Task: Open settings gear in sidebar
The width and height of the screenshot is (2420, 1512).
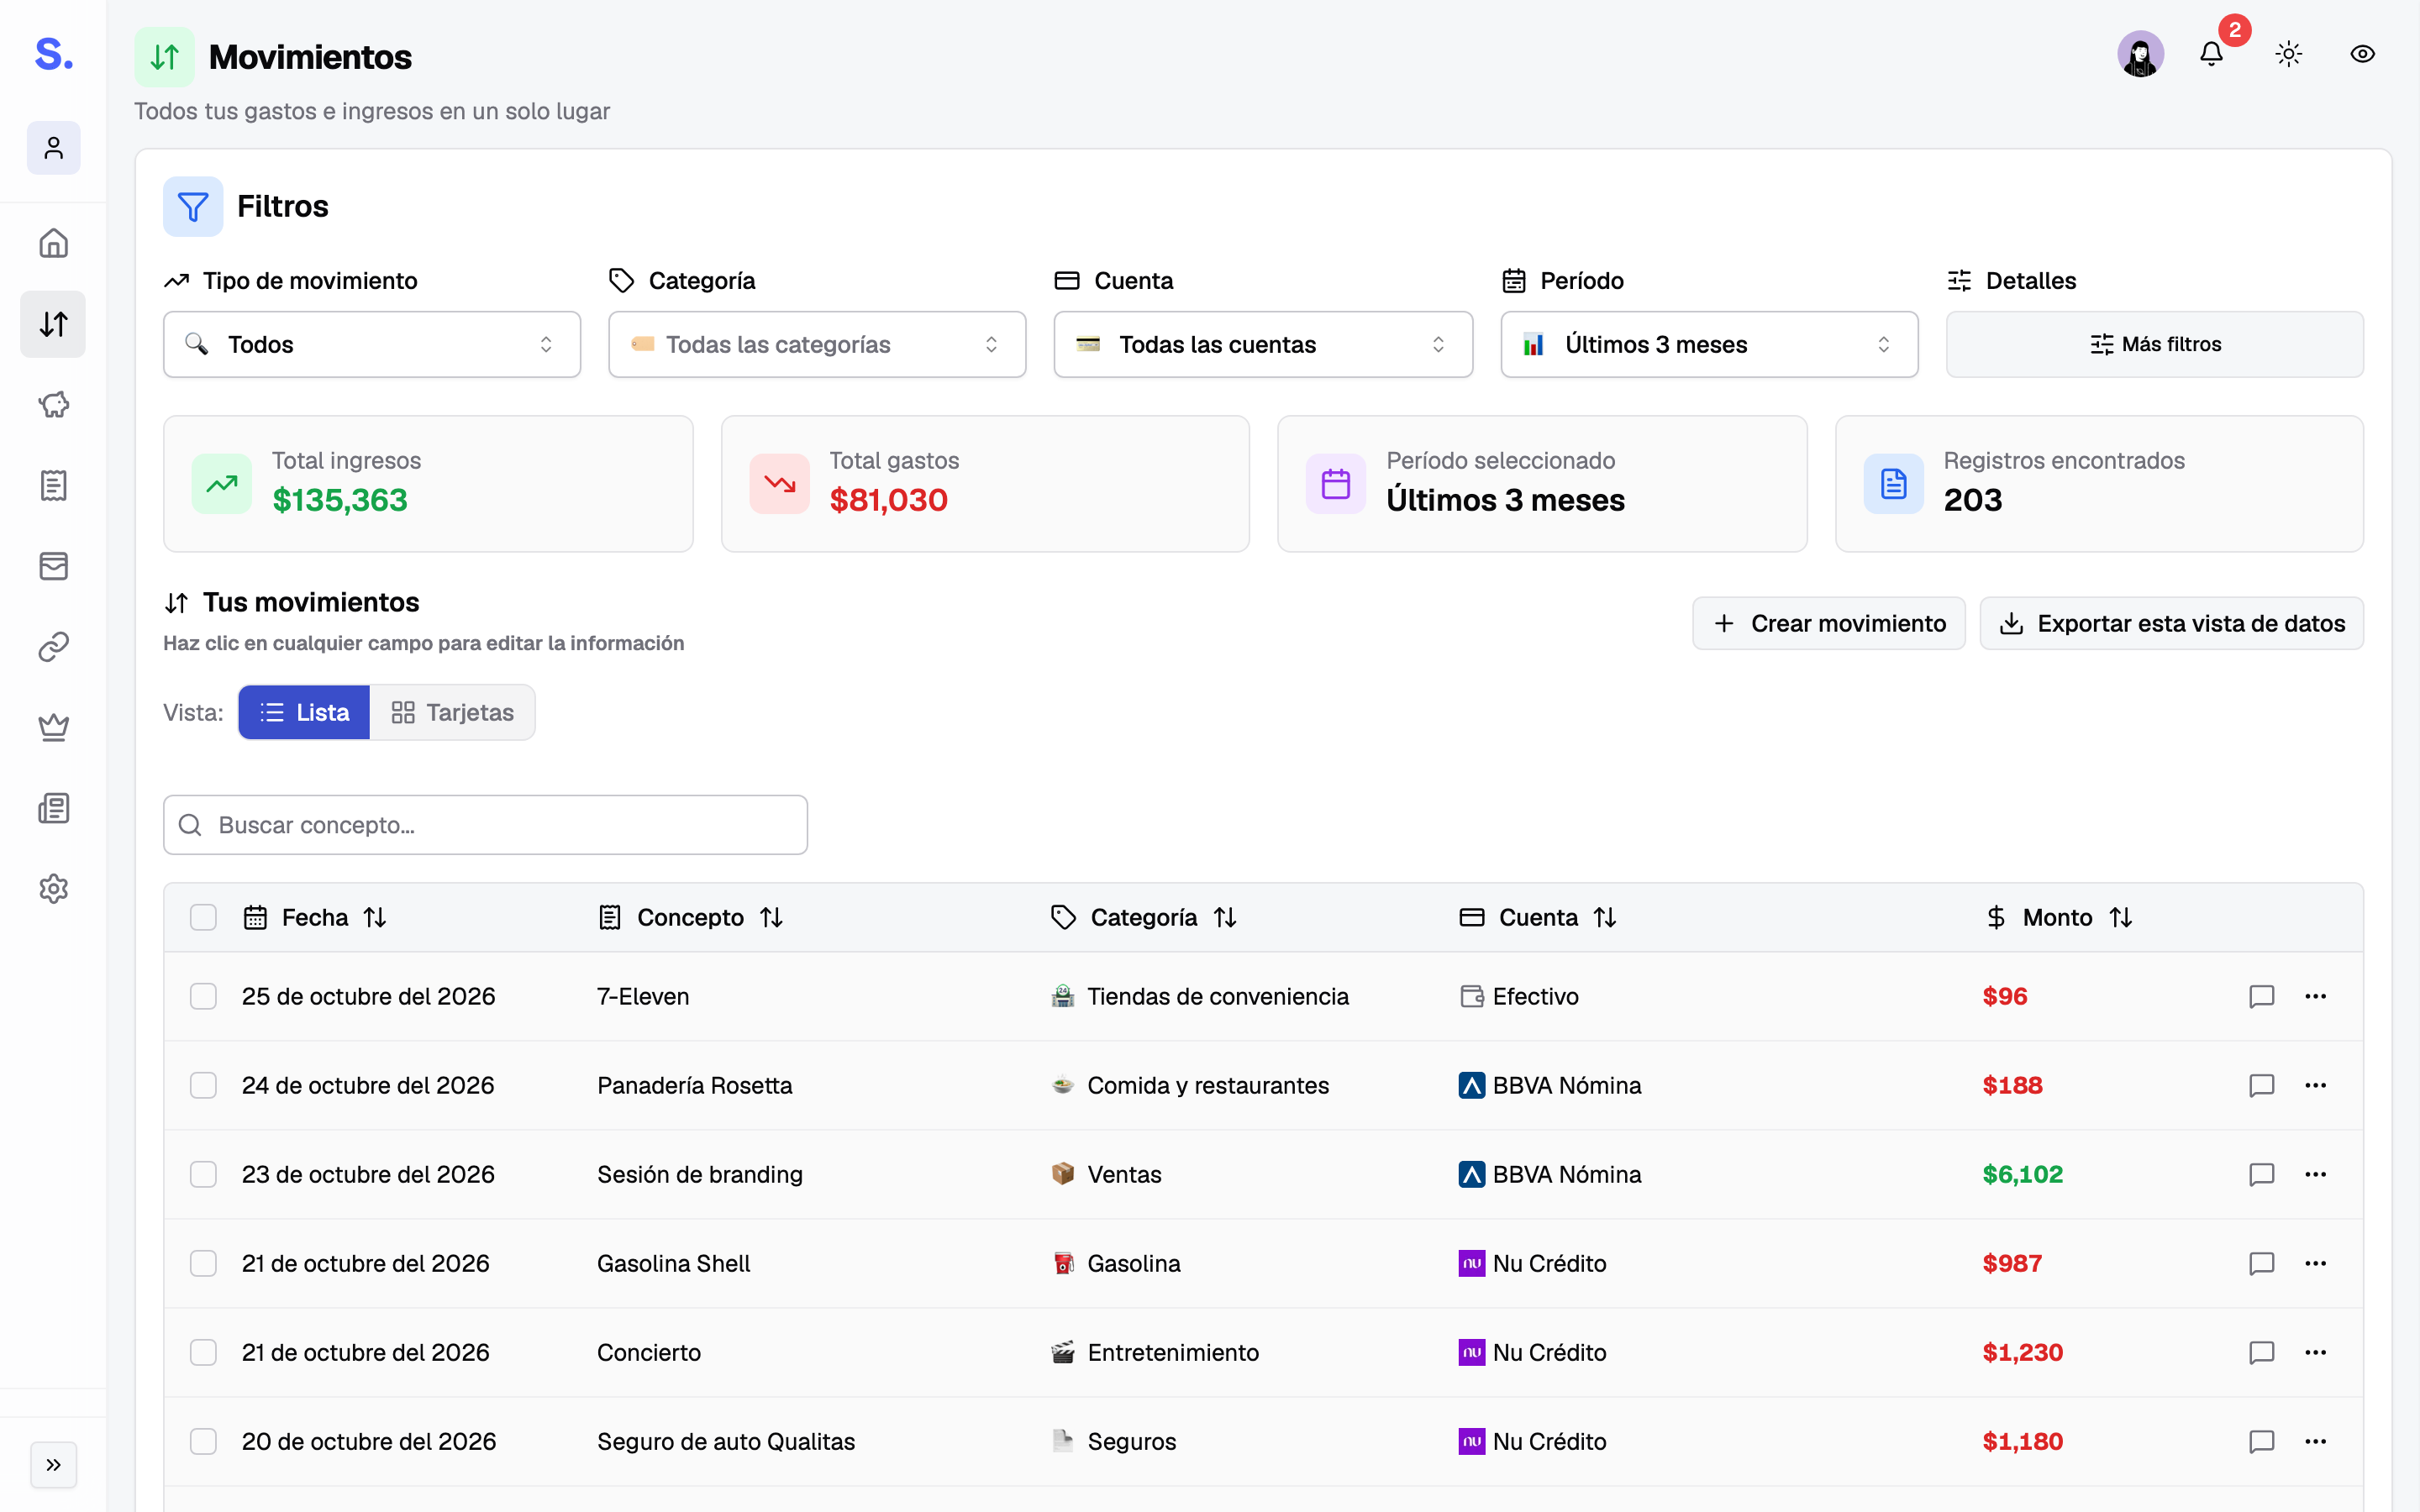Action: pyautogui.click(x=53, y=889)
